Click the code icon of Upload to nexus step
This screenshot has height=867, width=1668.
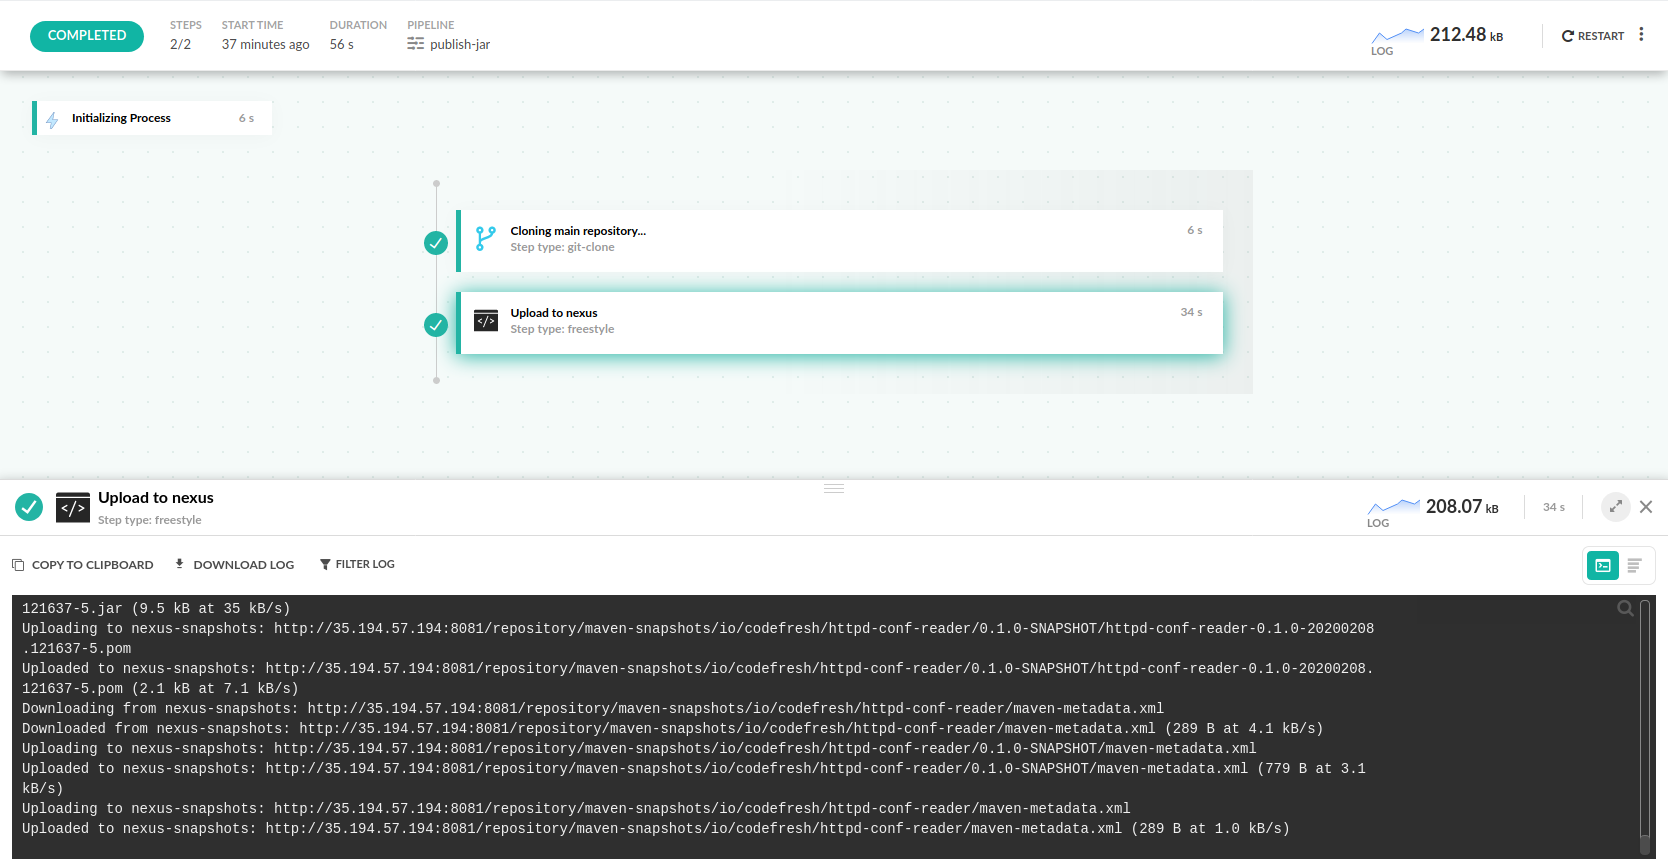coord(486,321)
